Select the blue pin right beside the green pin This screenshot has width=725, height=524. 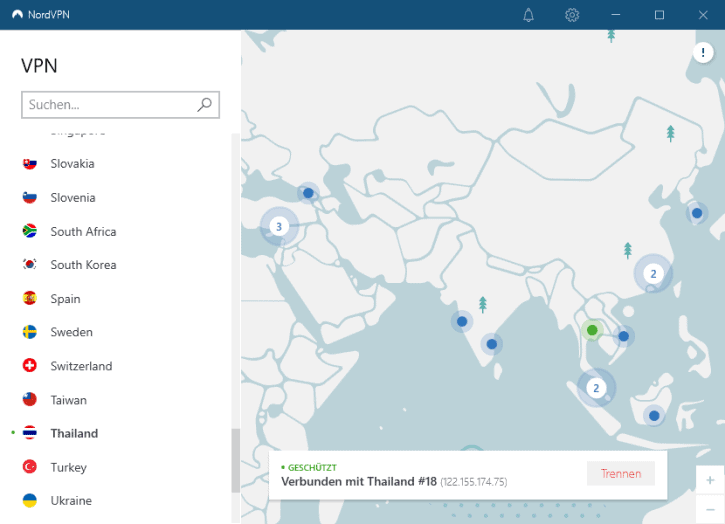coord(623,336)
